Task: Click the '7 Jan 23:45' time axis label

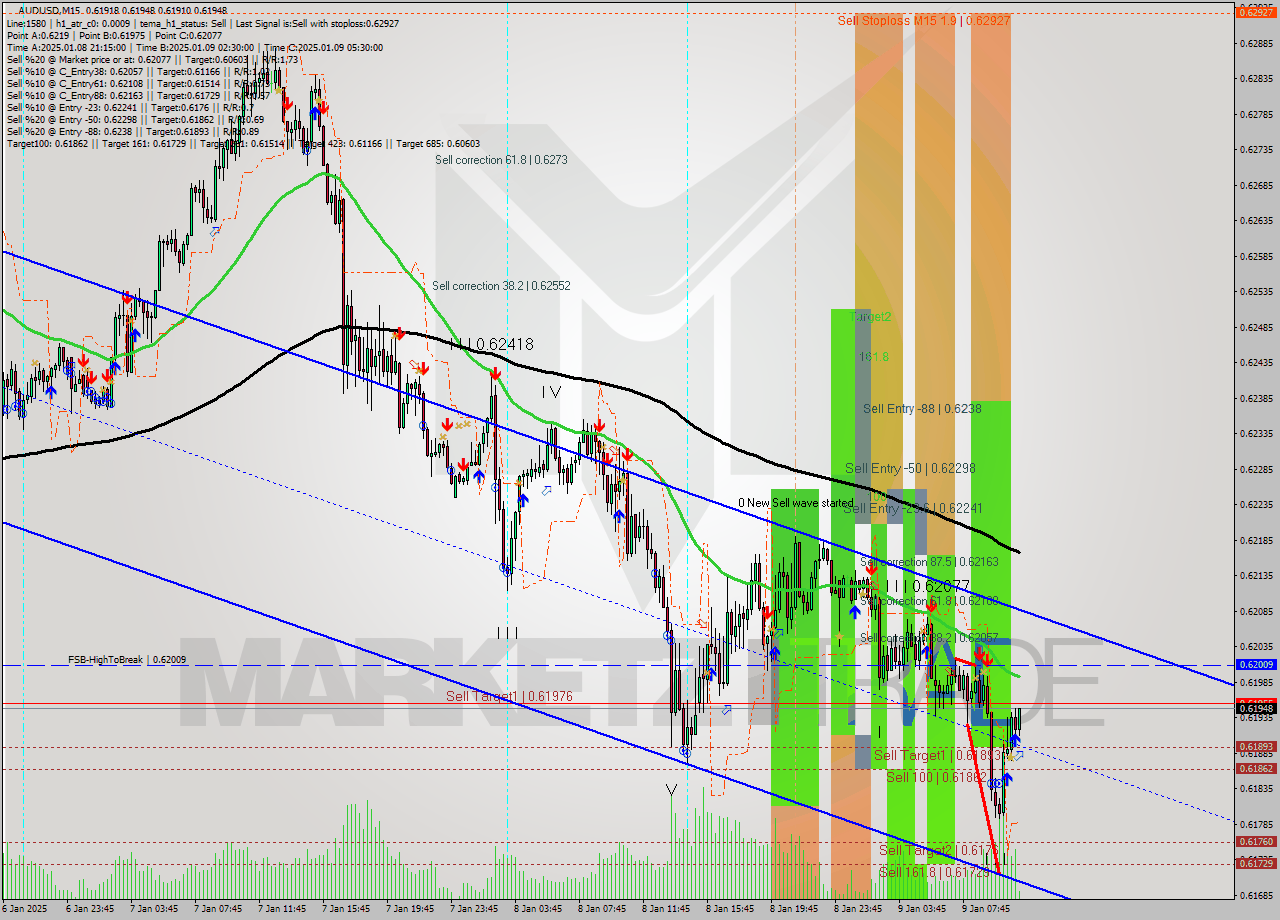Action: (473, 909)
